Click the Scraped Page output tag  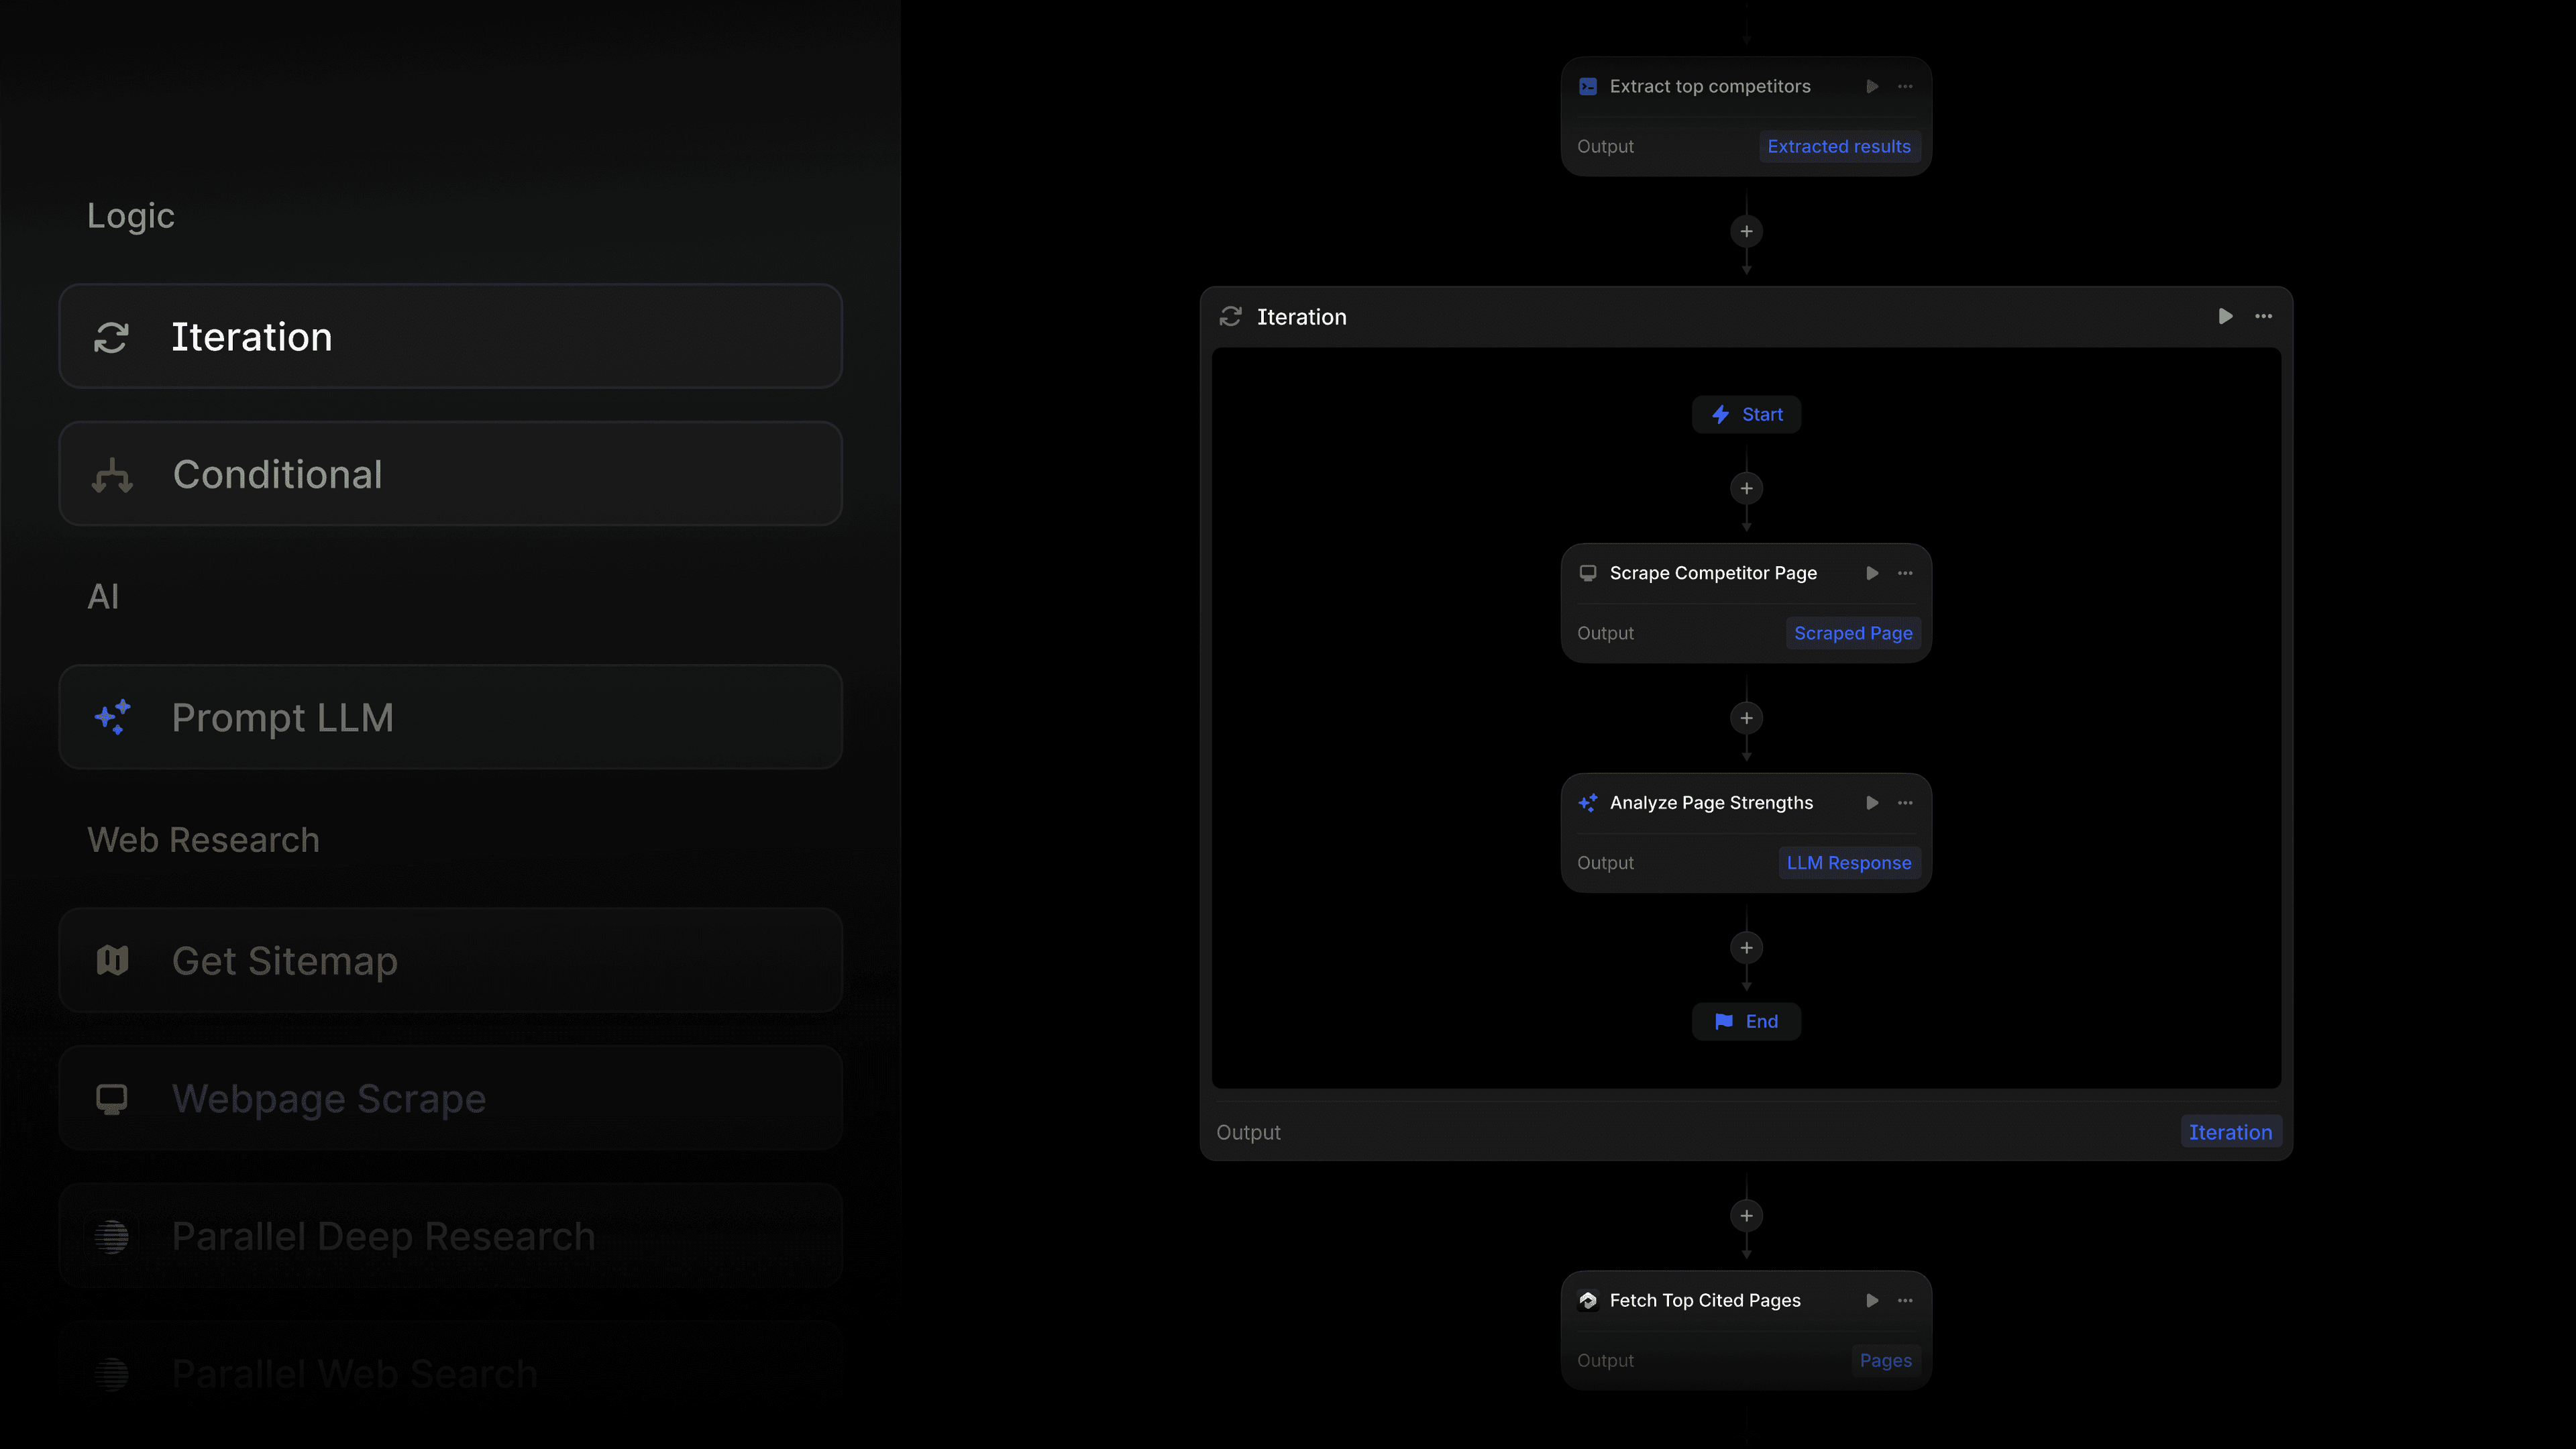tap(1853, 633)
